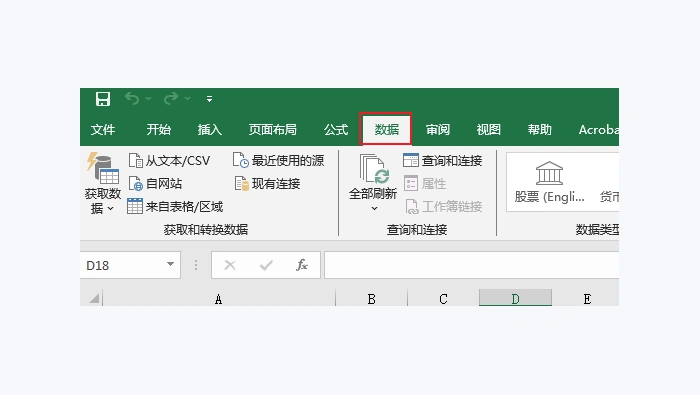Click inside the Name Box showing D18

122,266
